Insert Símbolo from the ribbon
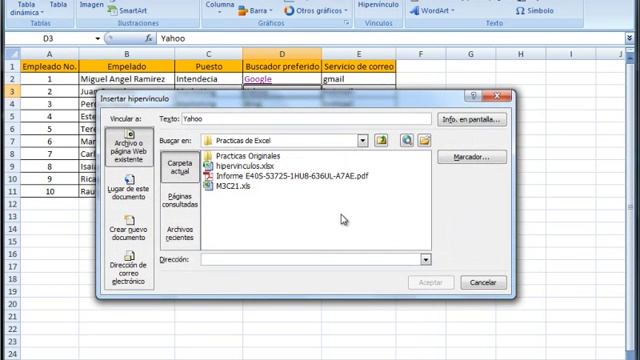 (x=534, y=11)
